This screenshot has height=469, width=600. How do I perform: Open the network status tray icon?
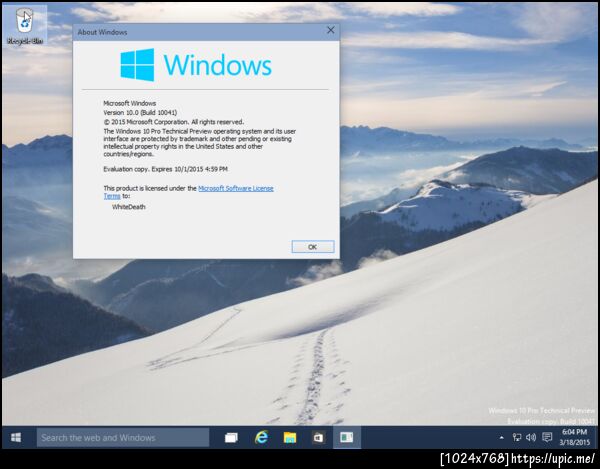tap(517, 437)
